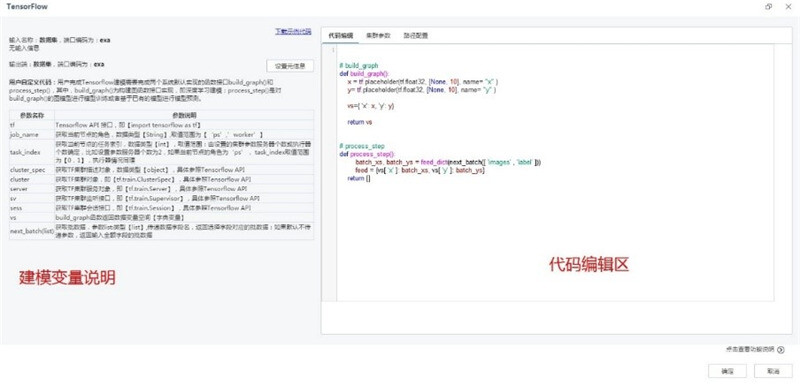Click the 参数名称 column header
The image size is (800, 385).
click(x=32, y=115)
